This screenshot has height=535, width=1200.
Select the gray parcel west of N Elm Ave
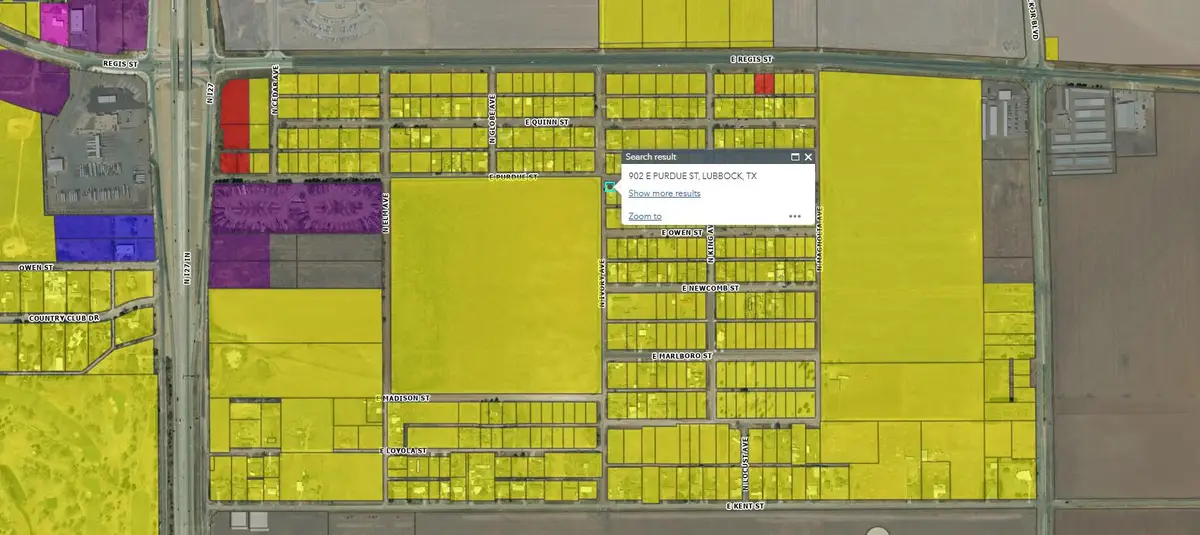(325, 261)
